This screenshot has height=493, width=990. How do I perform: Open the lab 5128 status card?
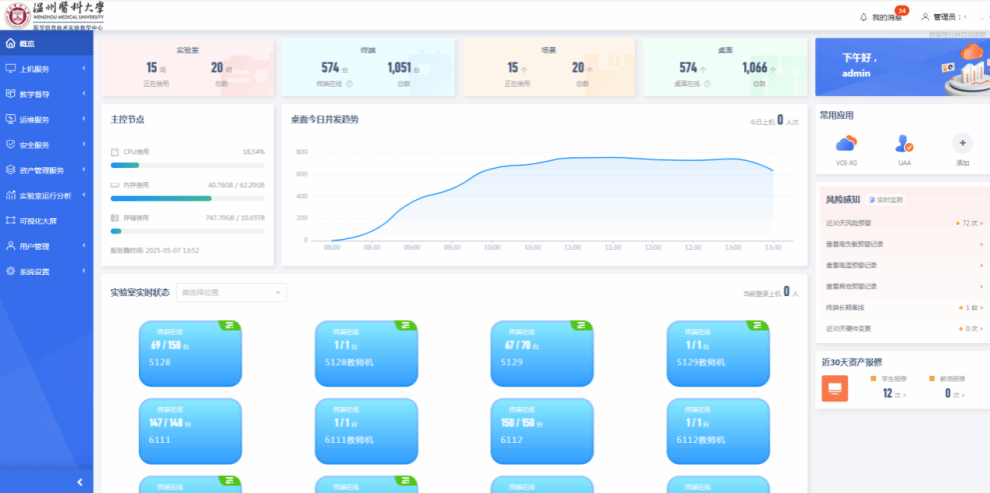pos(190,353)
